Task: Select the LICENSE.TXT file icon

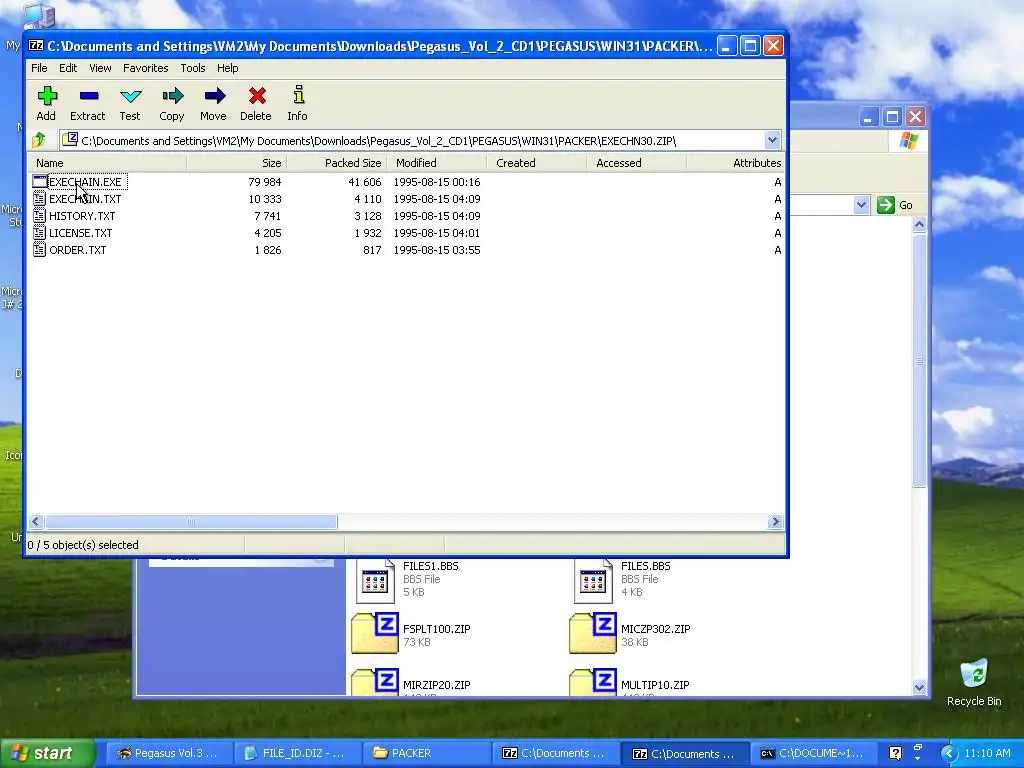Action: click(x=39, y=232)
